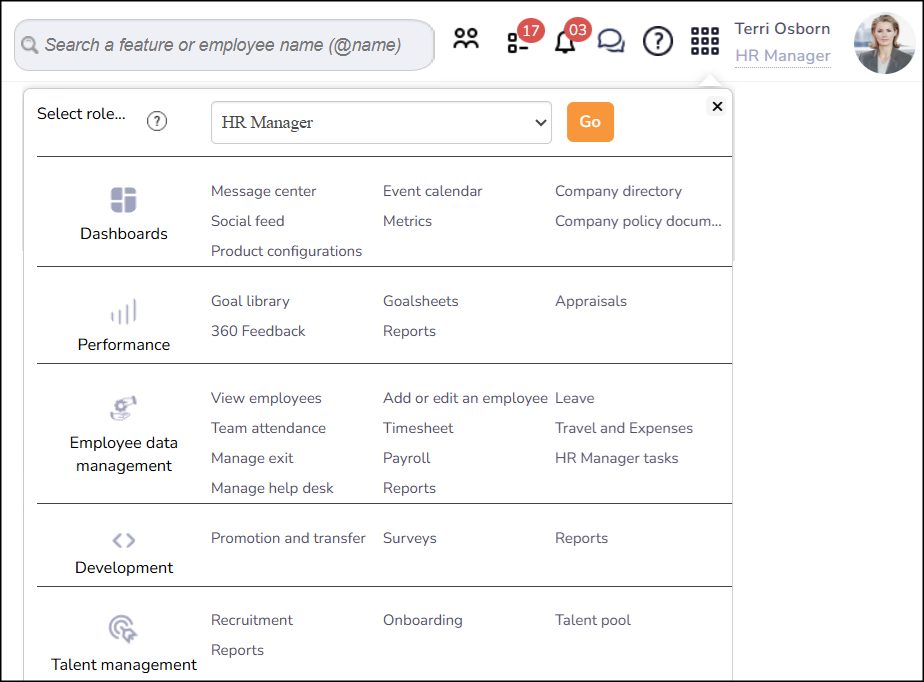Select Recruitment from the Talent management section
Screen dimensions: 924x682
pyautogui.click(x=251, y=620)
